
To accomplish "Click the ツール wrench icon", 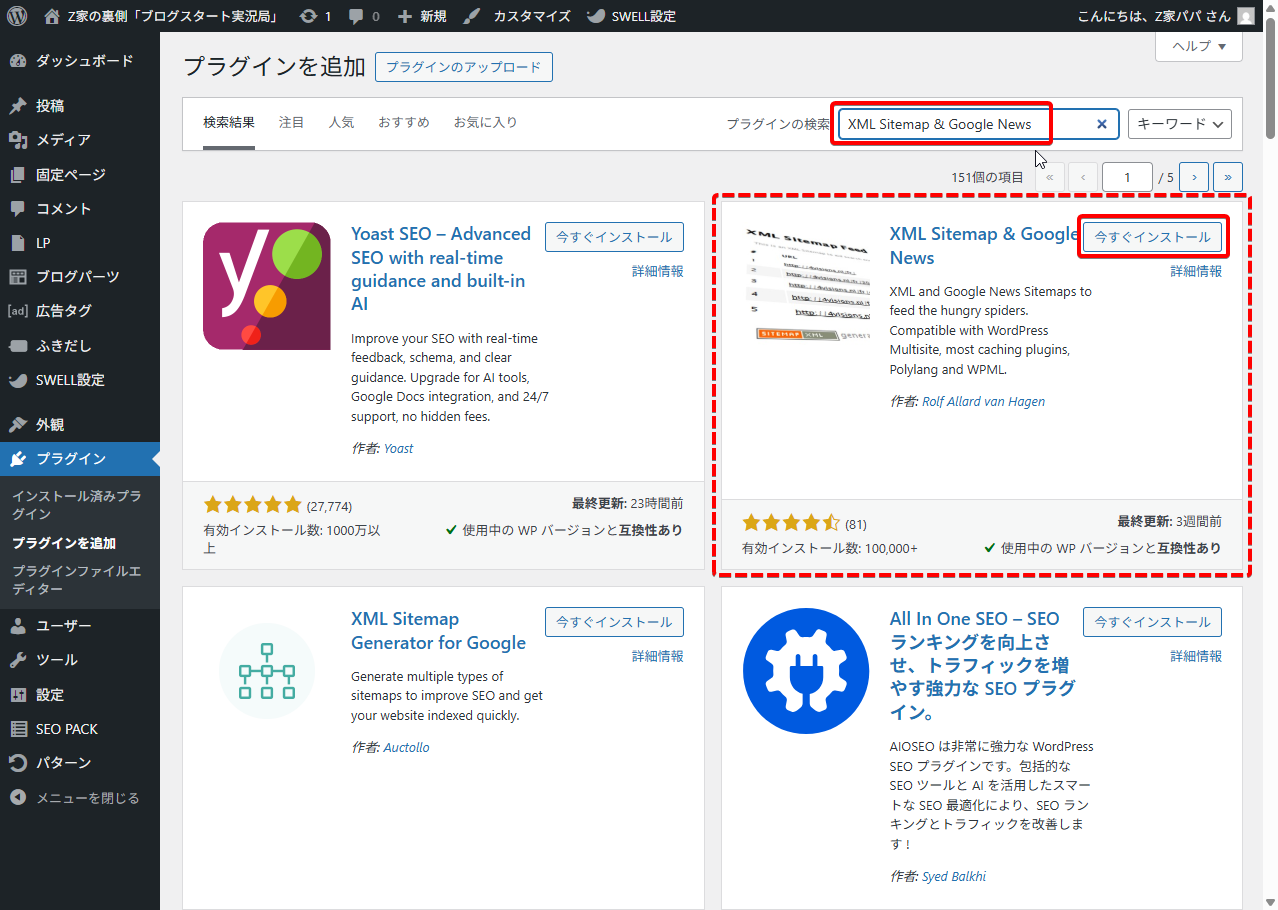I will [x=18, y=660].
